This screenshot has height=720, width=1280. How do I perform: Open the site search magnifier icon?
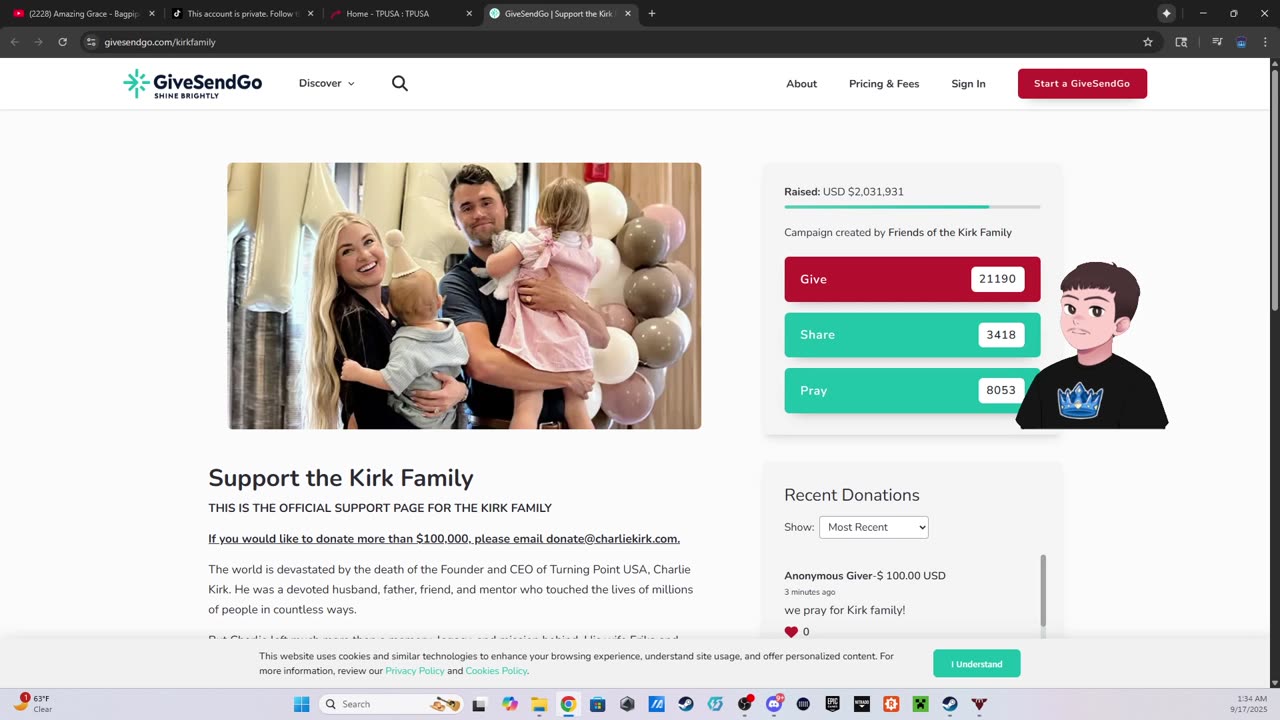(x=400, y=84)
